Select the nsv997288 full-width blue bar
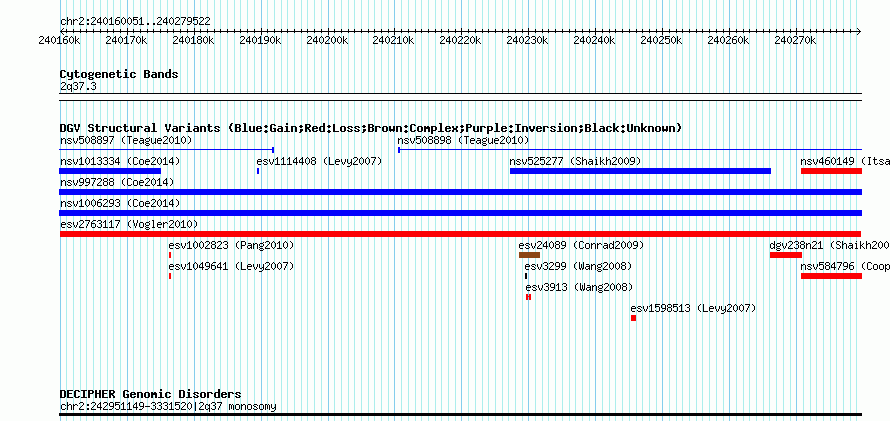890x421 pixels. pos(461,192)
